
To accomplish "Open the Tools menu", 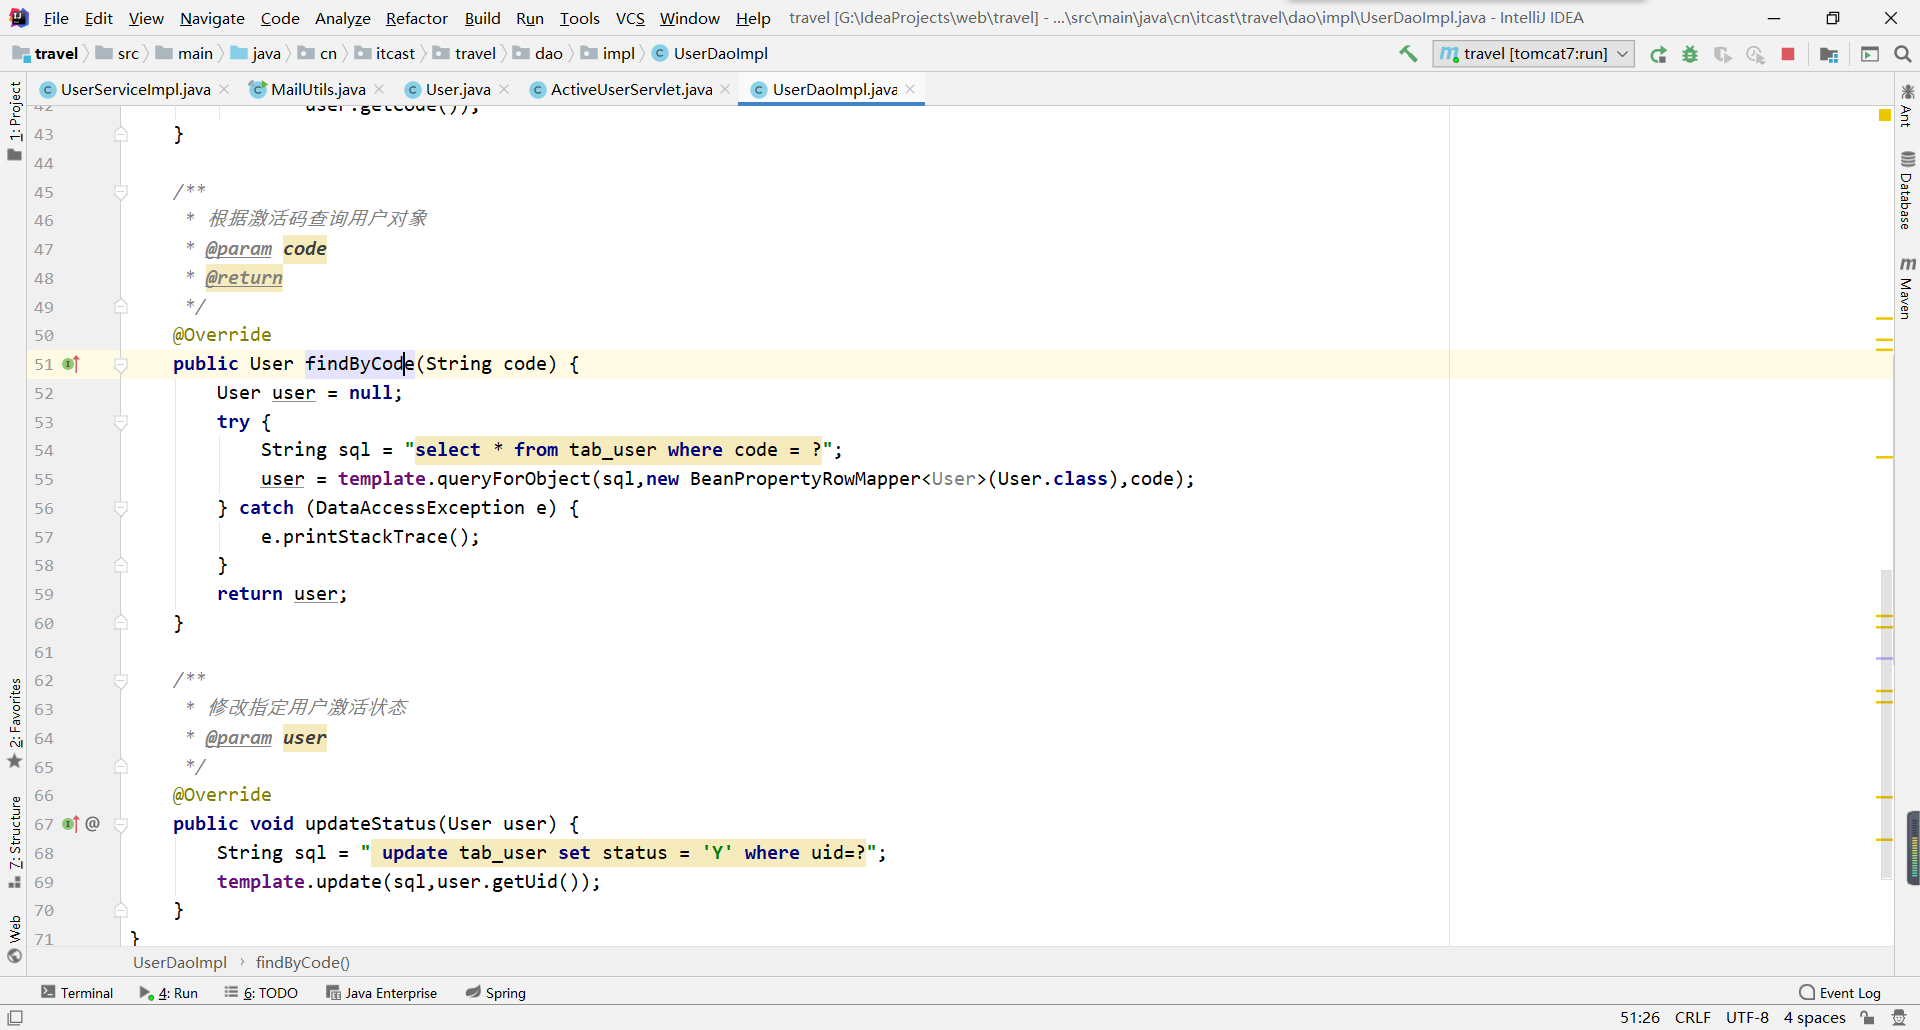I will coord(579,18).
